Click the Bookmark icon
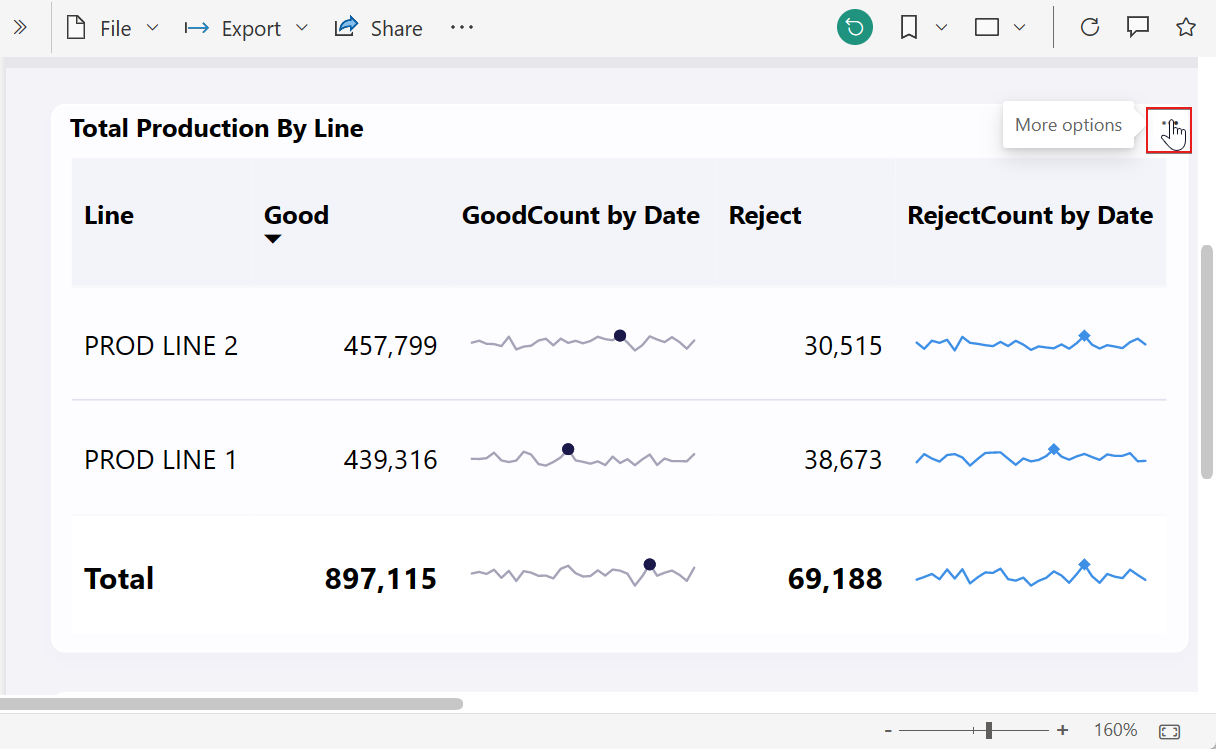The width and height of the screenshot is (1216, 749). (909, 28)
